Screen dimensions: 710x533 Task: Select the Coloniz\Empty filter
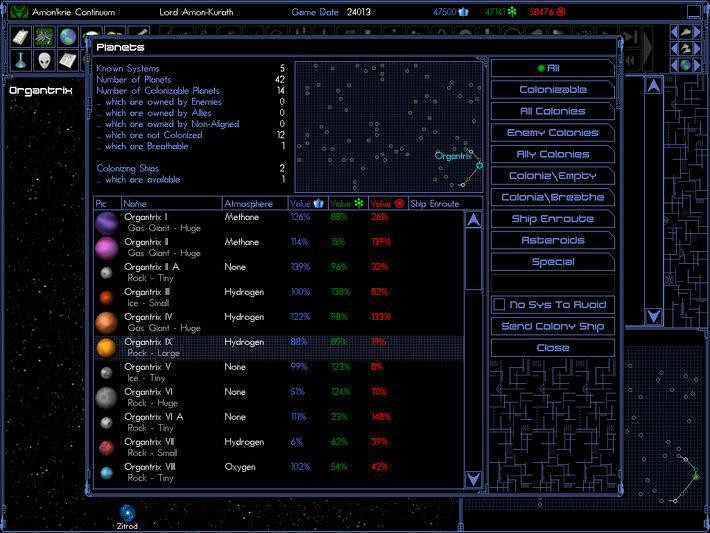click(x=552, y=176)
